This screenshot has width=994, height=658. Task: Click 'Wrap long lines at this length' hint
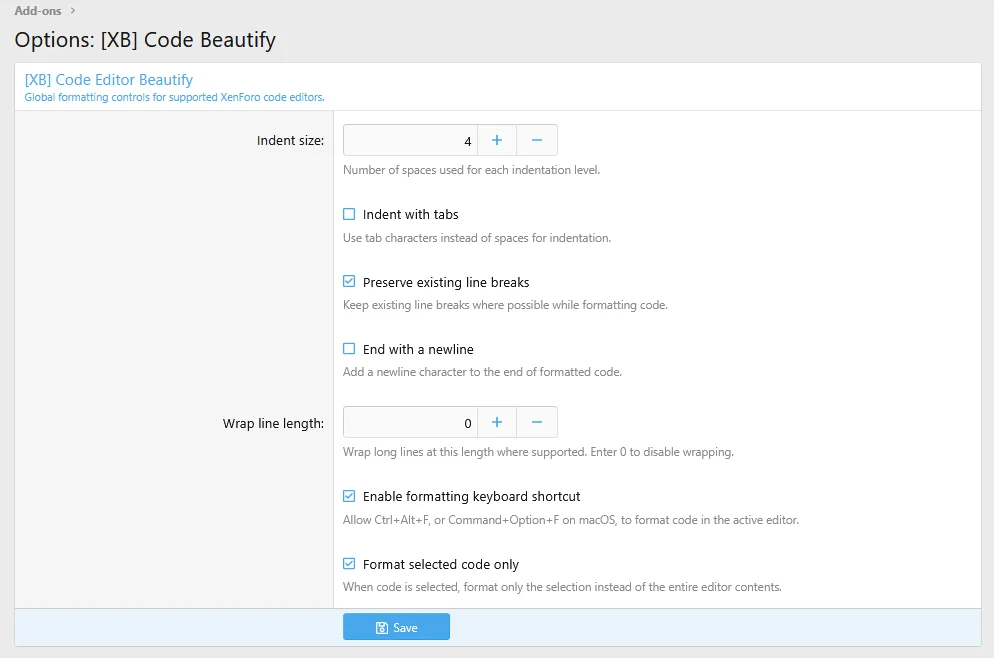[x=538, y=452]
